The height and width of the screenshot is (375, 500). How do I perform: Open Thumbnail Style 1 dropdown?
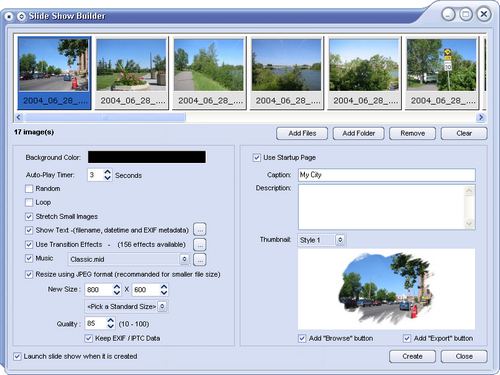pyautogui.click(x=340, y=240)
